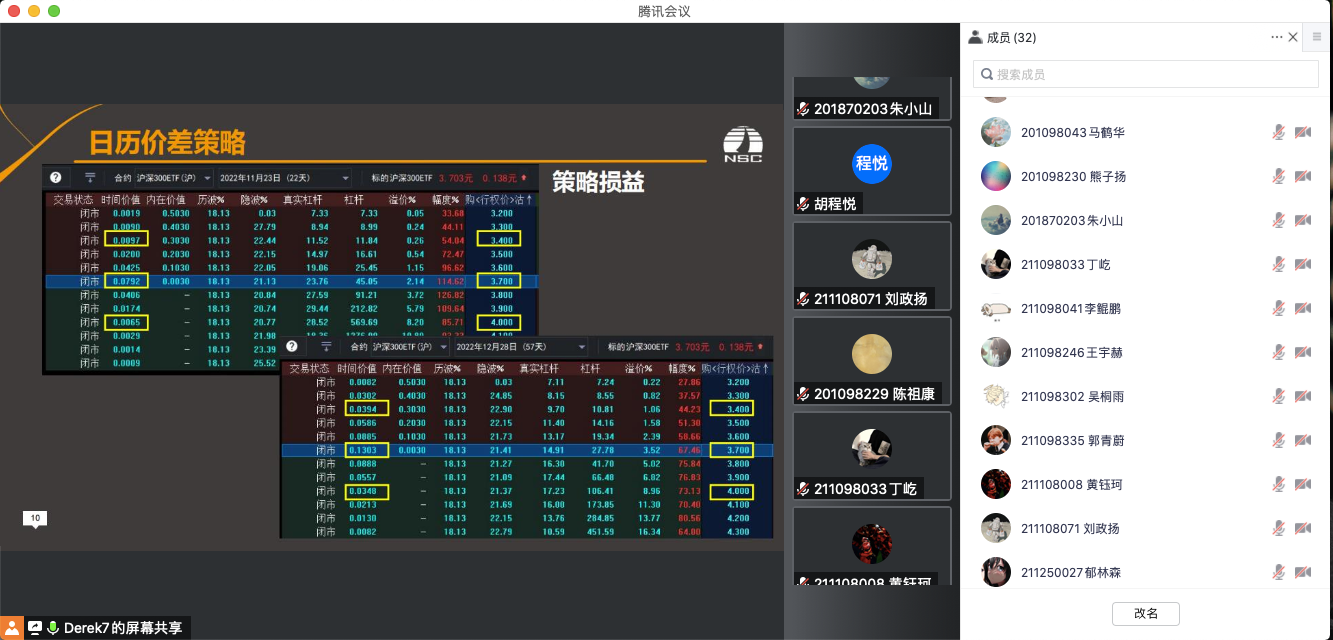Click avatar of 211108008 黄钰珂 in list
1333x640 pixels.
tap(995, 484)
